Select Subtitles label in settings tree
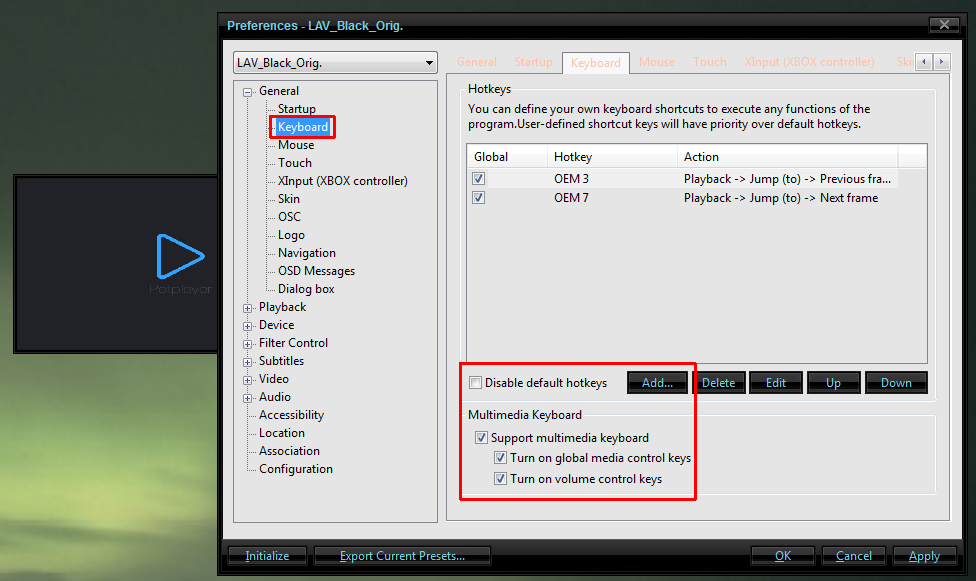Viewport: 976px width, 581px height. [281, 362]
